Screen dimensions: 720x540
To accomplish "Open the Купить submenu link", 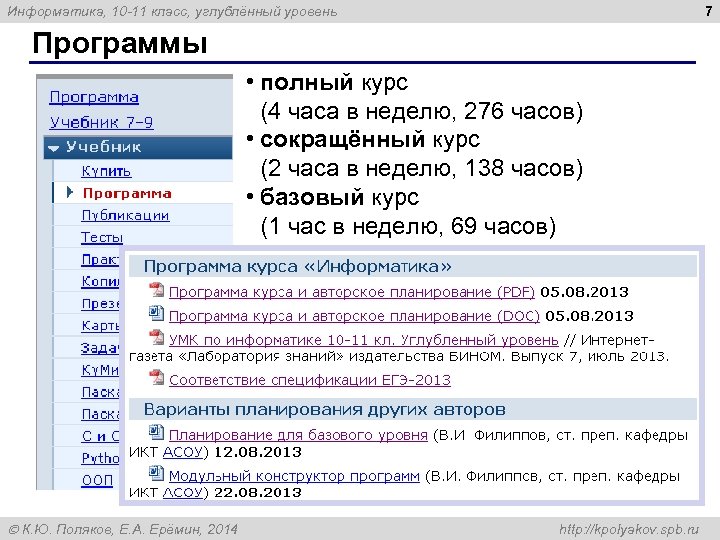I will (x=106, y=171).
